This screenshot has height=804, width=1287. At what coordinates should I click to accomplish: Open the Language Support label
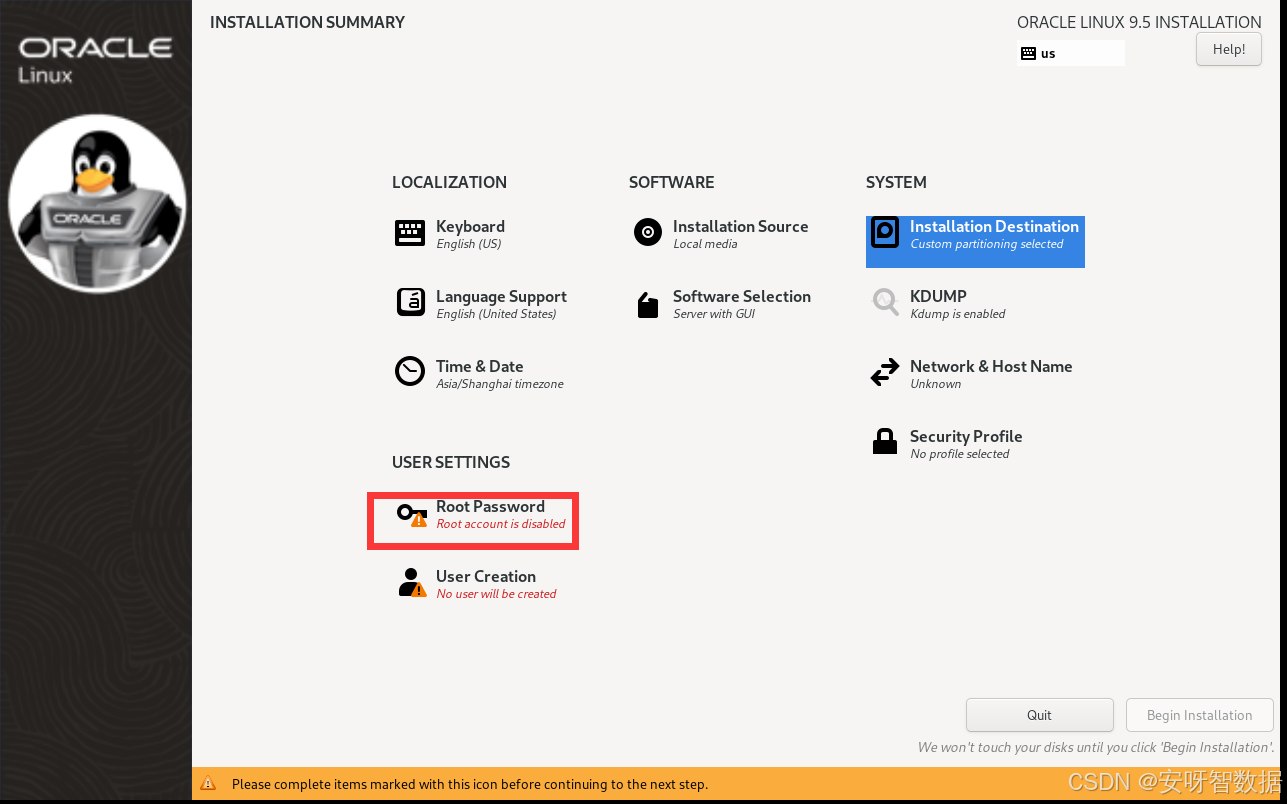[x=501, y=297]
